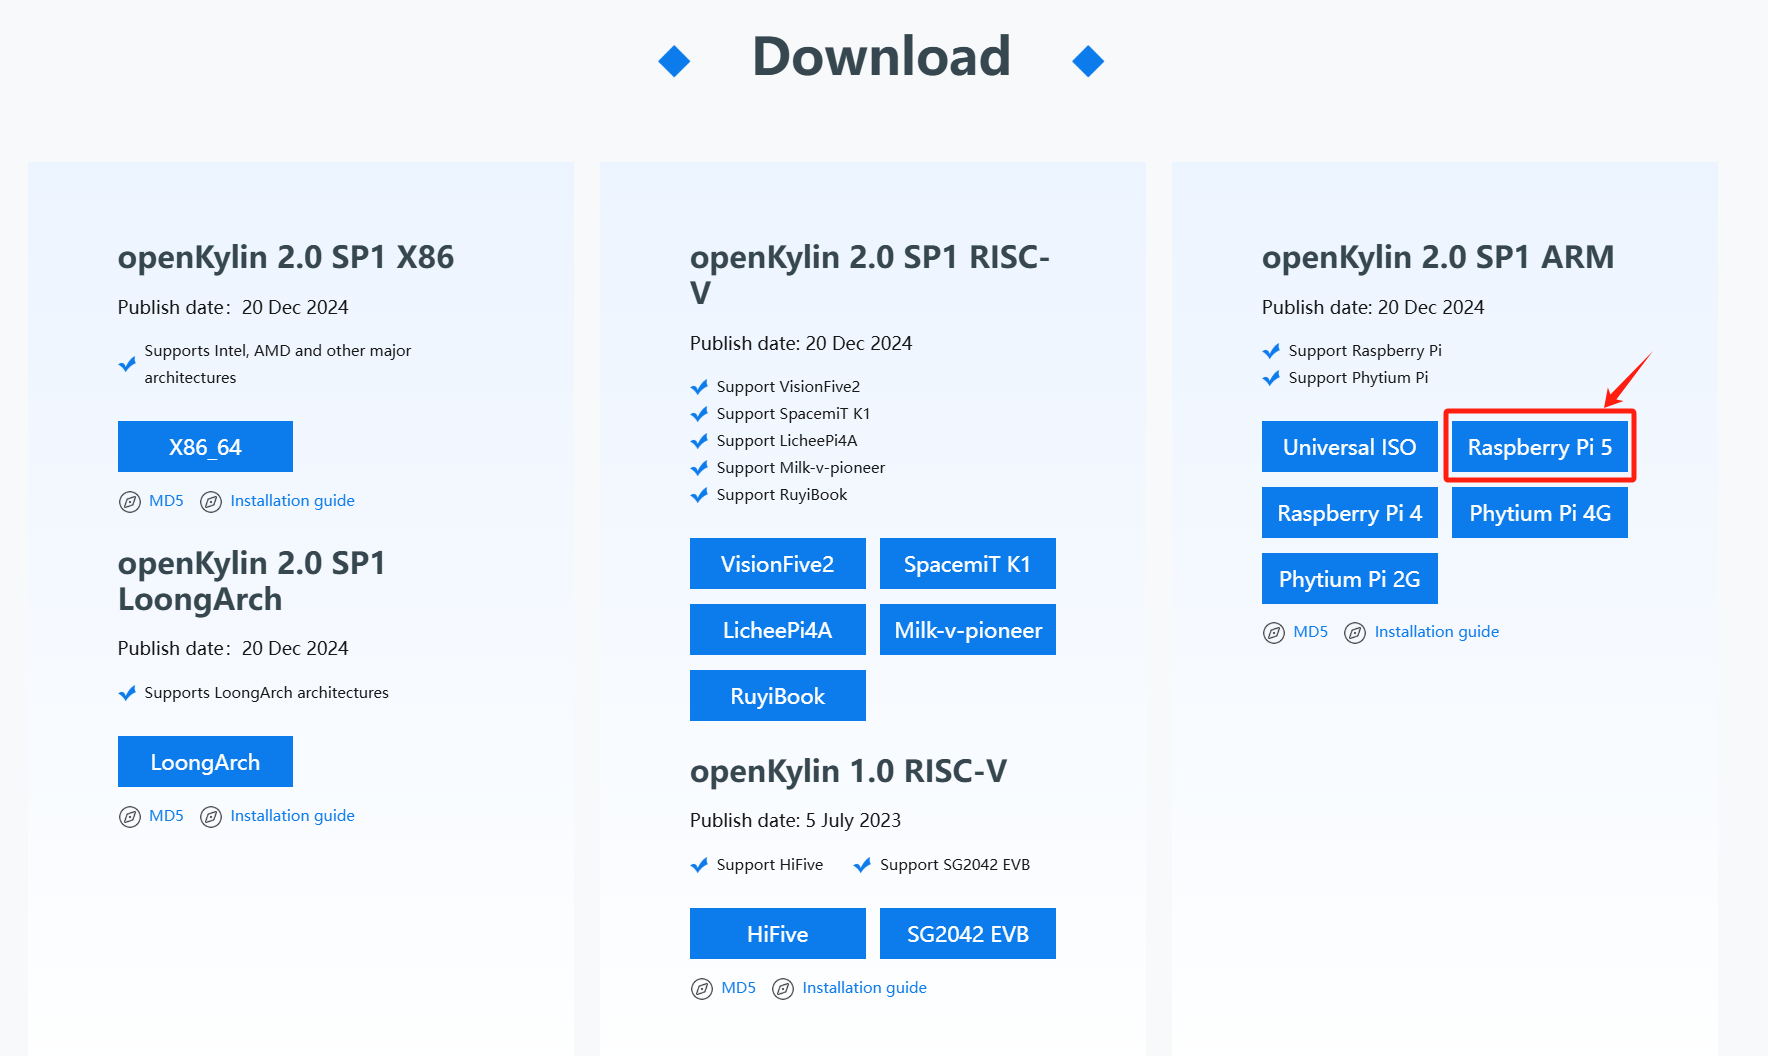This screenshot has width=1768, height=1056.
Task: Click the Phytium Pi 2G button
Action: coord(1349,579)
